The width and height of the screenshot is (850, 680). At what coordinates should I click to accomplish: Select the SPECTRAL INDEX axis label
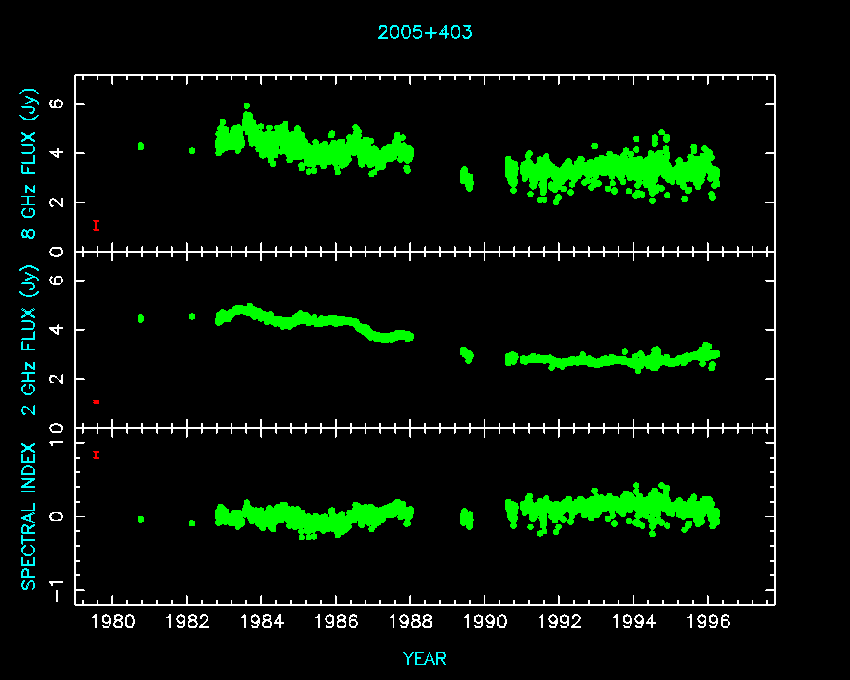pos(30,516)
